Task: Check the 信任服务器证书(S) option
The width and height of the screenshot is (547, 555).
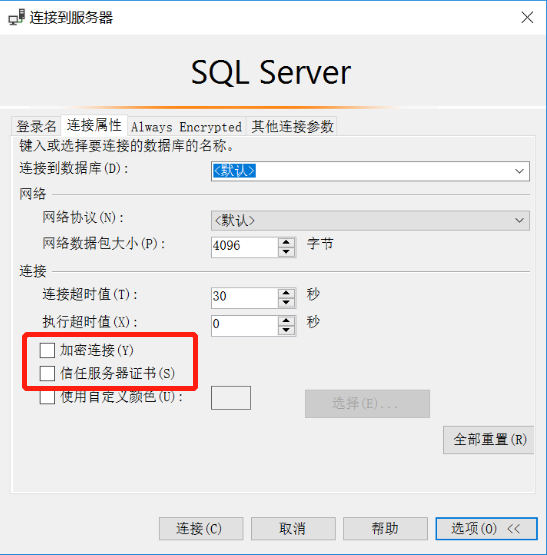Action: point(47,373)
